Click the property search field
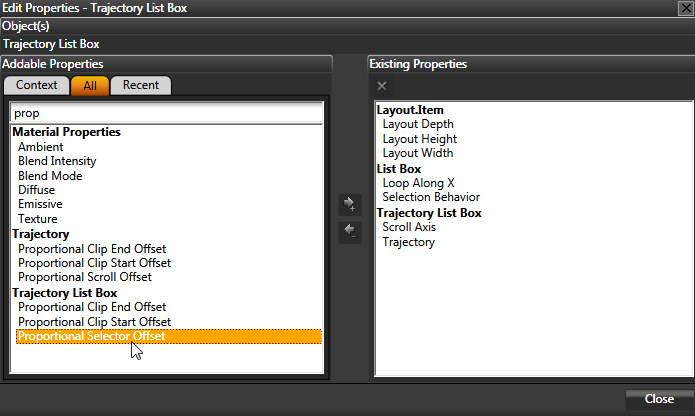 (x=167, y=113)
